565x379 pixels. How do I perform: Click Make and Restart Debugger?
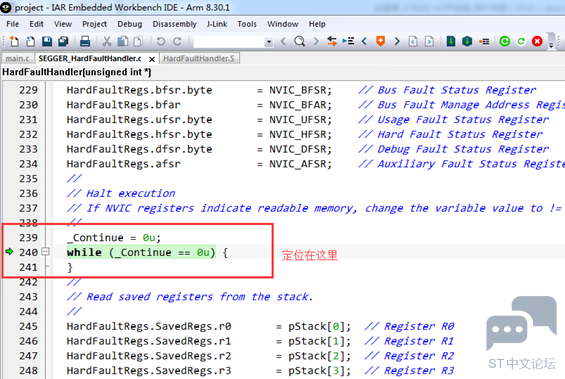[x=505, y=41]
